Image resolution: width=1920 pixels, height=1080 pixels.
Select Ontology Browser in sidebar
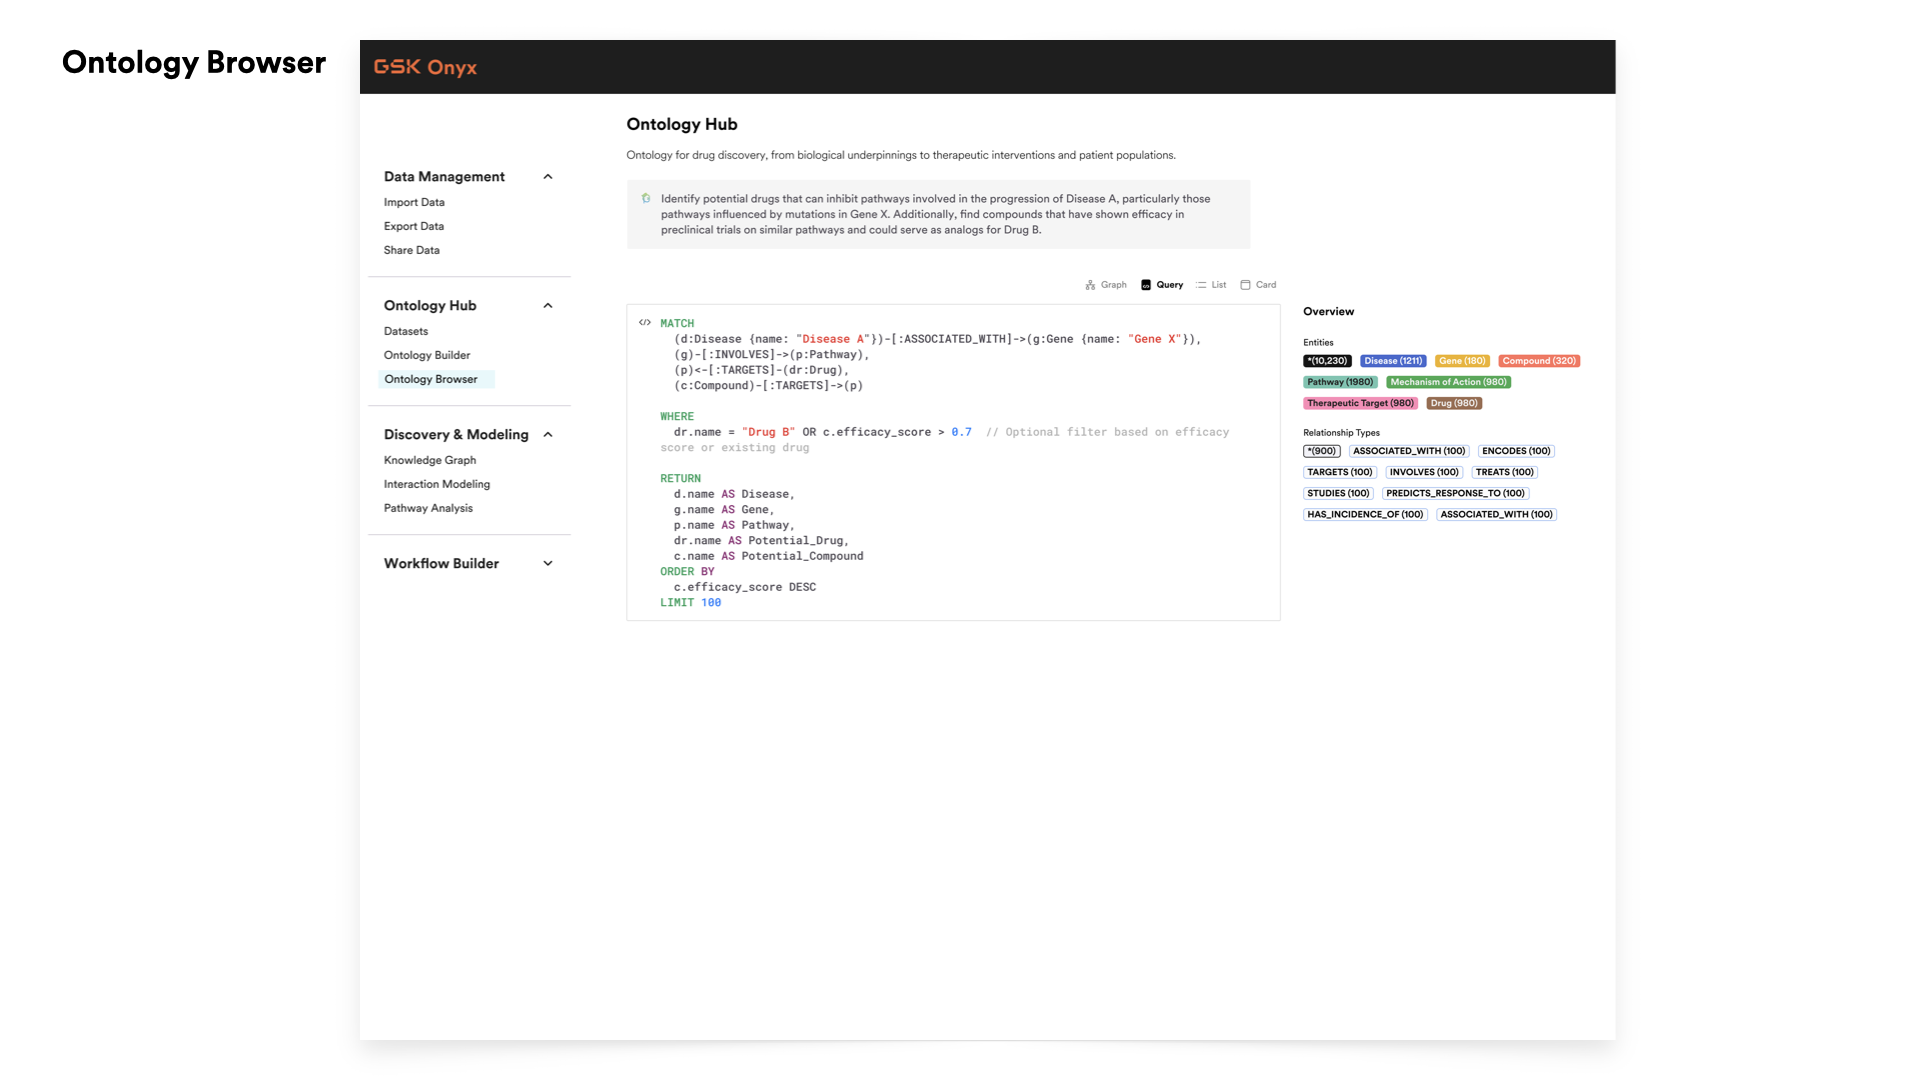pyautogui.click(x=436, y=379)
